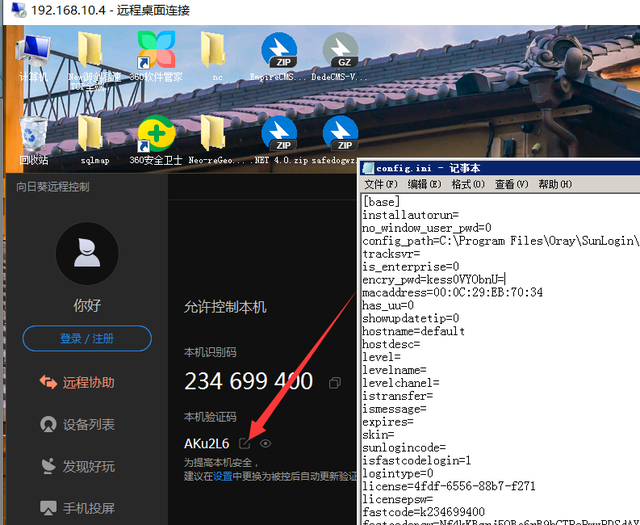This screenshot has width=640, height=525.
Task: Click the 远程协助 sidebar icon
Action: tap(48, 383)
